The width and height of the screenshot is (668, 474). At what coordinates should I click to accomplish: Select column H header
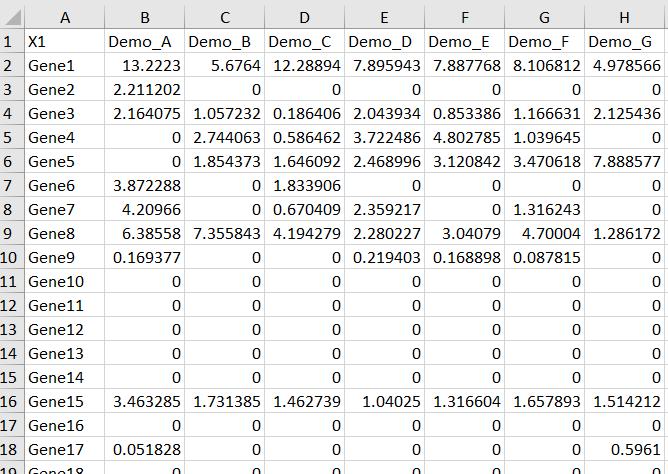pos(625,17)
